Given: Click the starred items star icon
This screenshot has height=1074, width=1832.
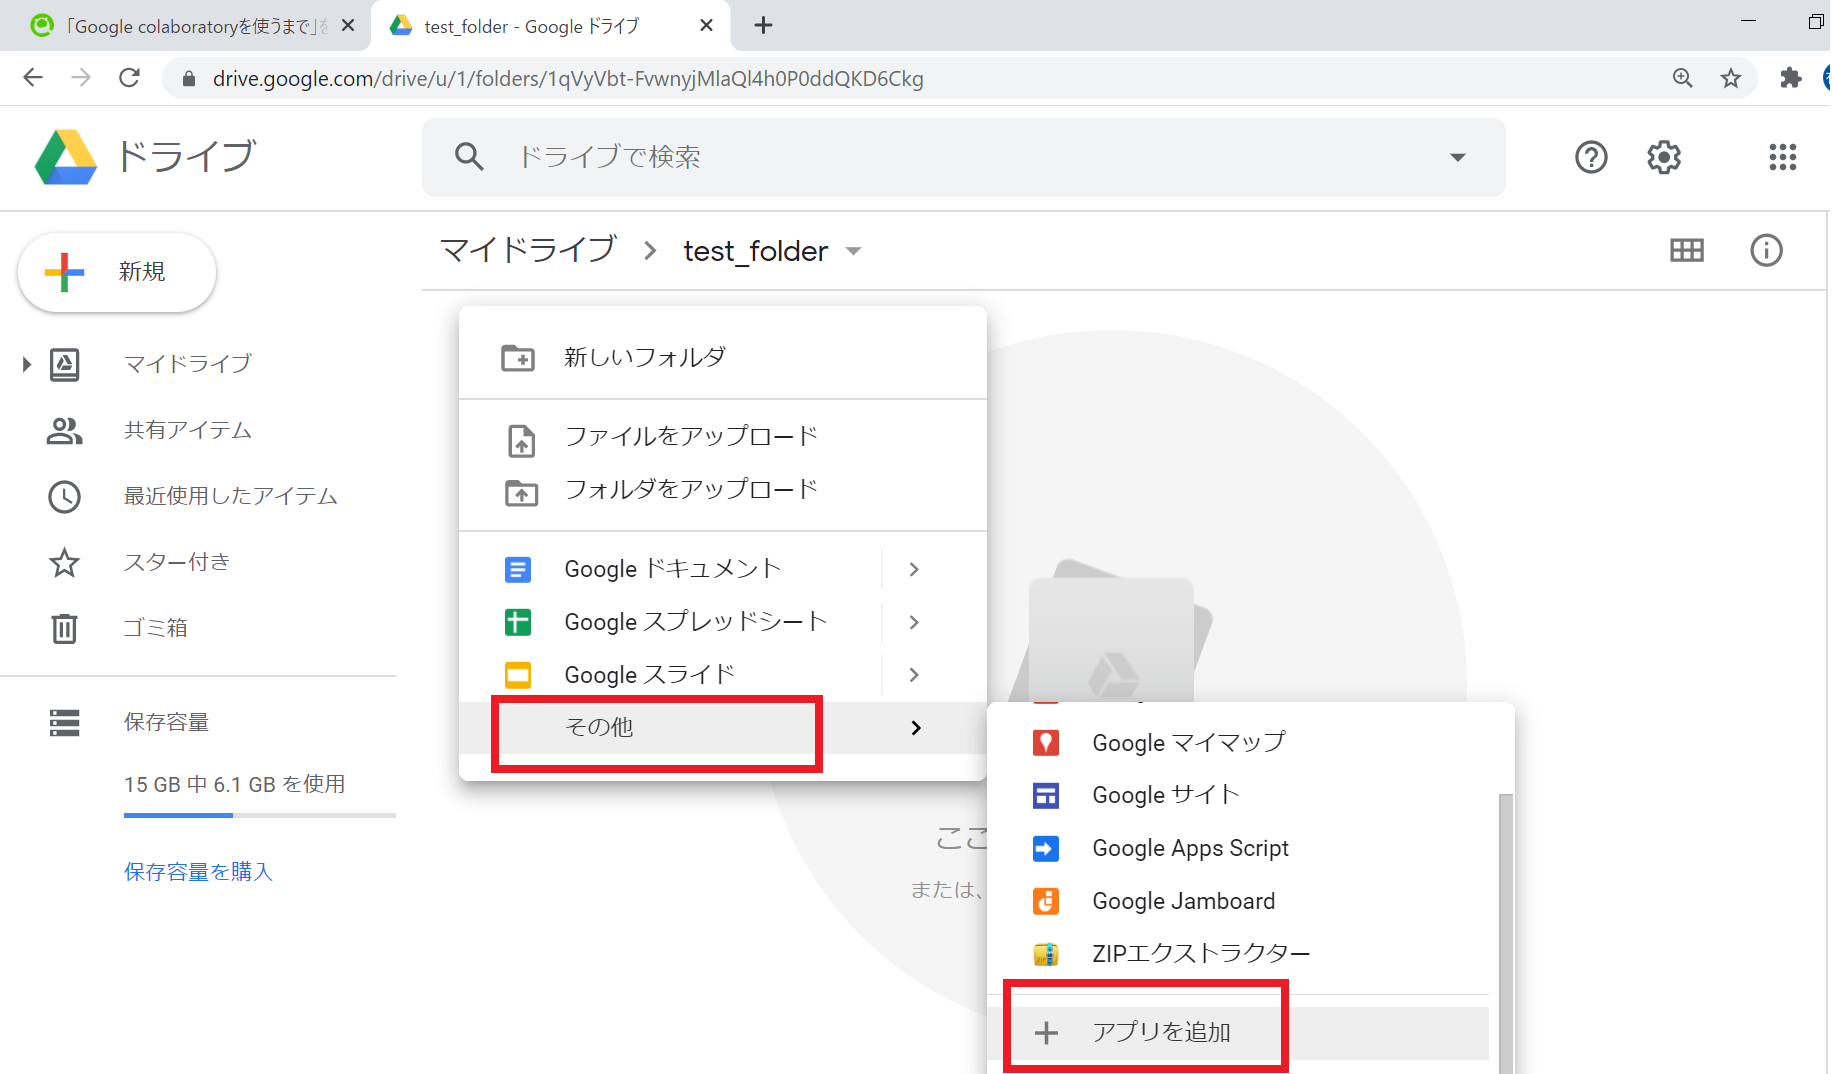Looking at the screenshot, I should (65, 563).
